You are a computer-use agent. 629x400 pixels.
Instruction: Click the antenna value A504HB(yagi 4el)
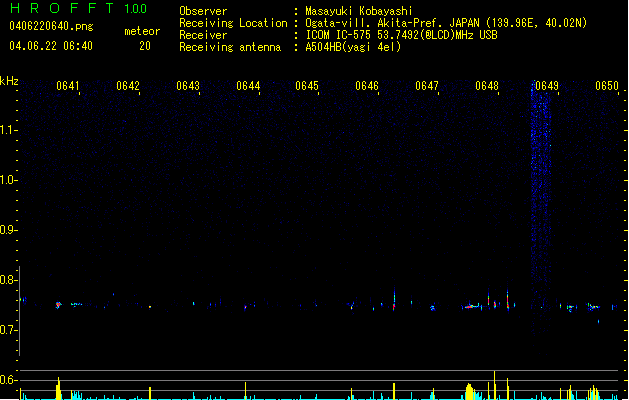pos(353,47)
